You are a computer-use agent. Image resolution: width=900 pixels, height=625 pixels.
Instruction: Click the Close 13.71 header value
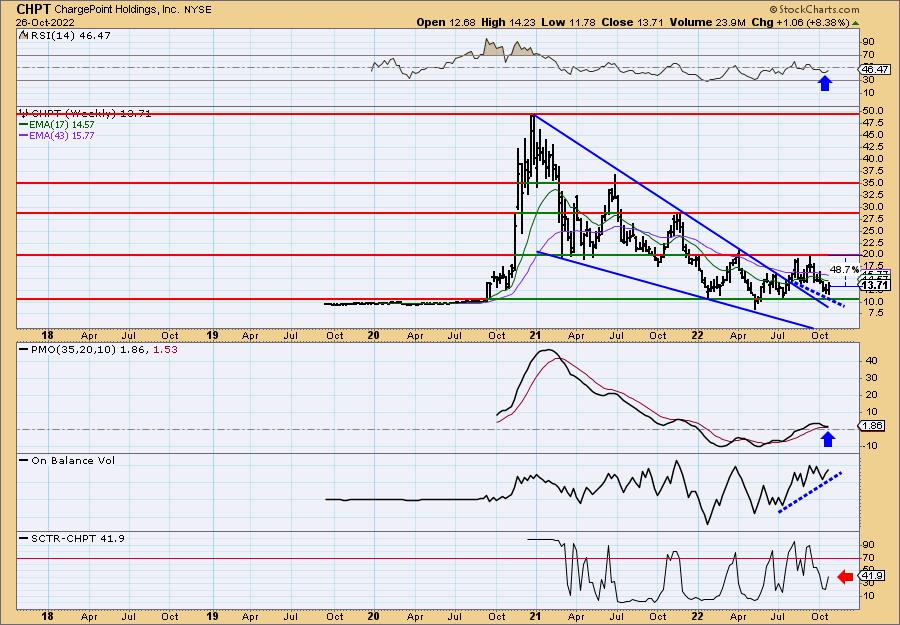pyautogui.click(x=633, y=22)
